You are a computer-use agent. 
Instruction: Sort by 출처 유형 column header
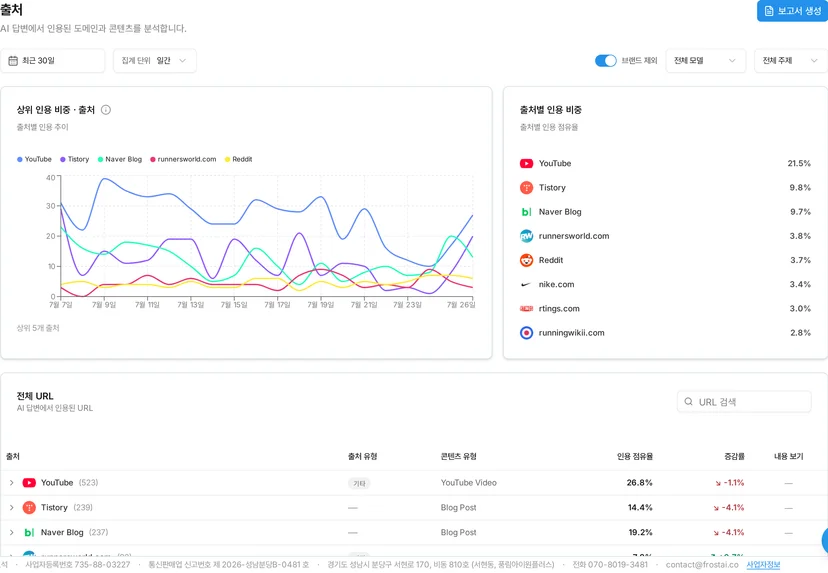tap(362, 456)
